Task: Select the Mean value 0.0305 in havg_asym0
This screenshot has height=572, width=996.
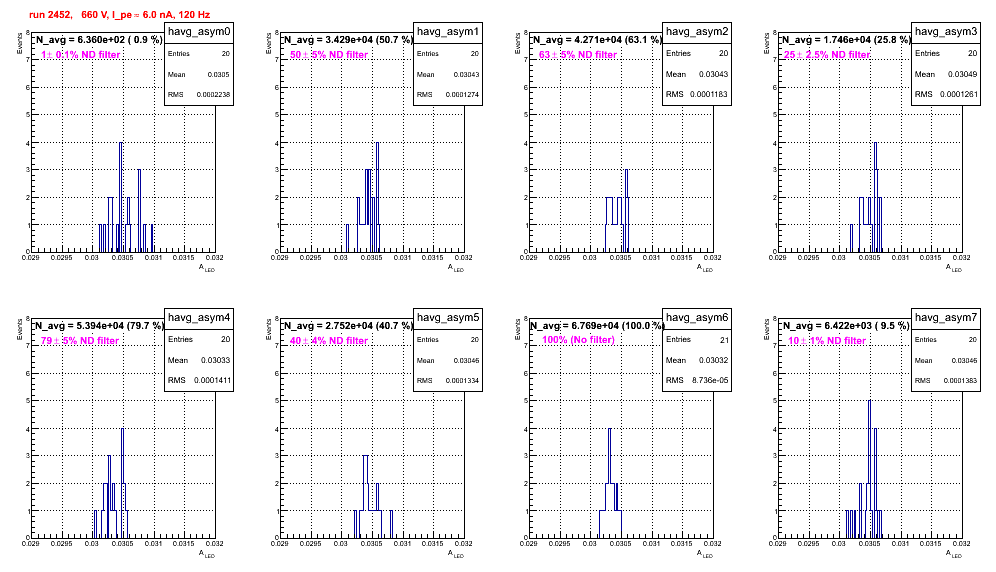Action: coord(219,74)
